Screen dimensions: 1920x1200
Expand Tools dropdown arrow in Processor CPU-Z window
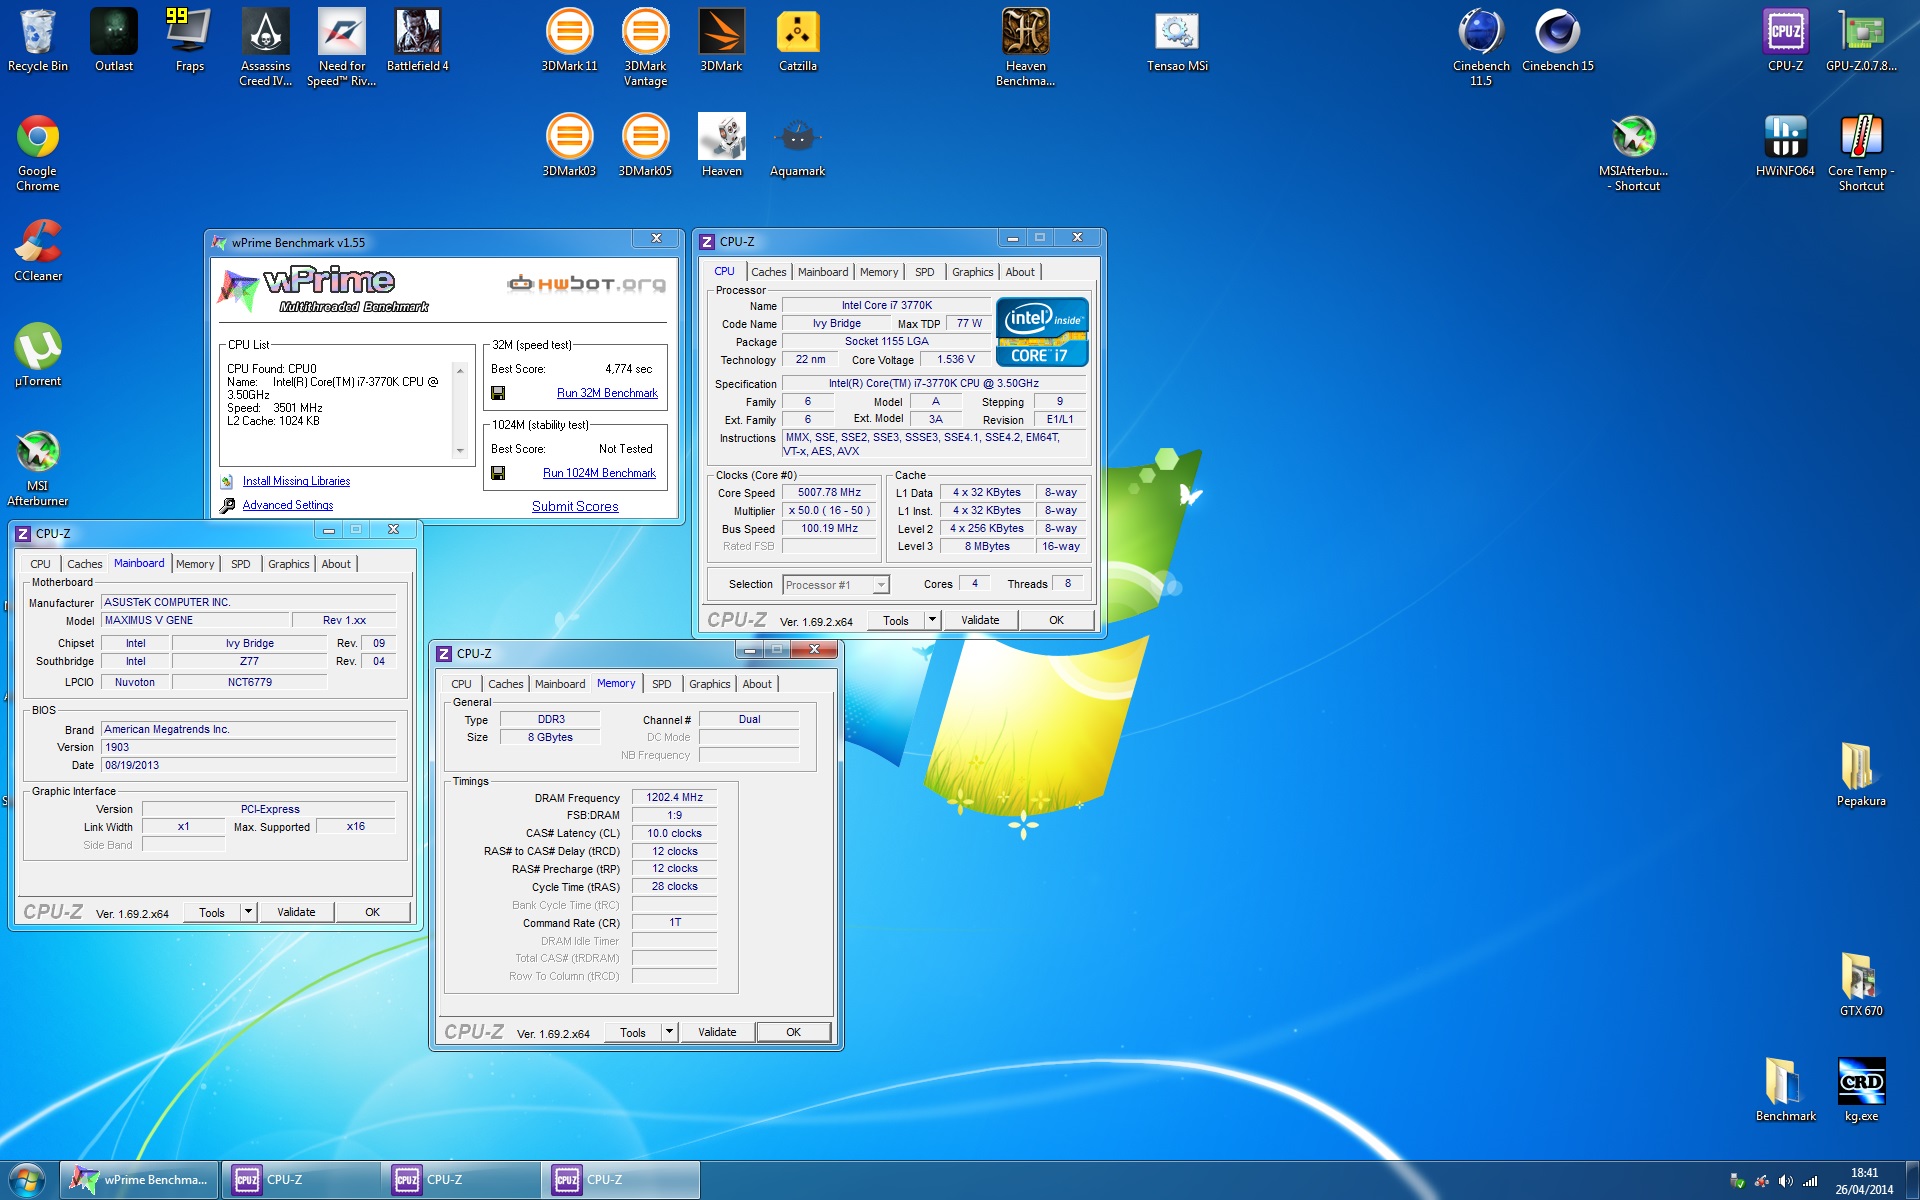pyautogui.click(x=932, y=620)
